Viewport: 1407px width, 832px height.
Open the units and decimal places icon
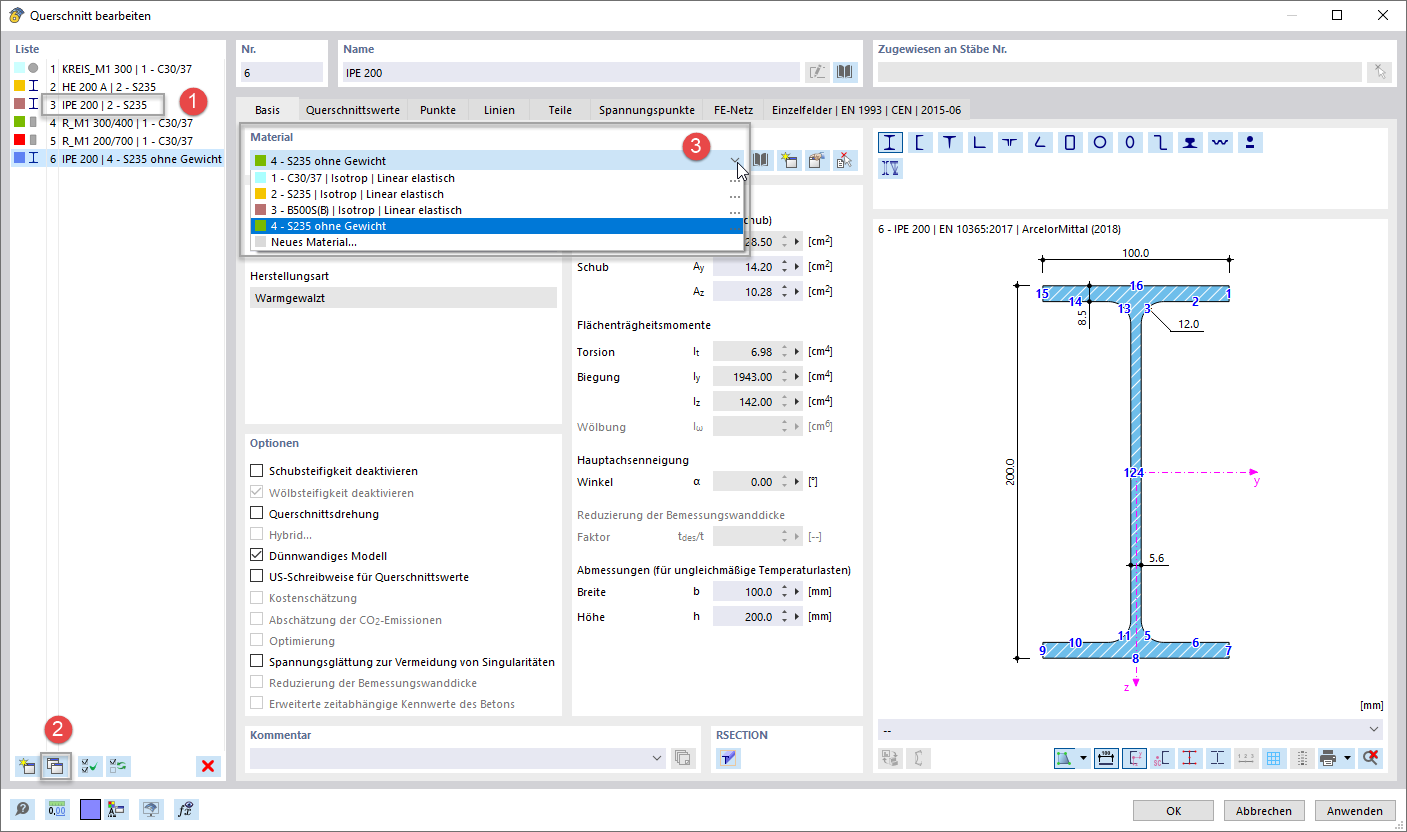[56, 809]
